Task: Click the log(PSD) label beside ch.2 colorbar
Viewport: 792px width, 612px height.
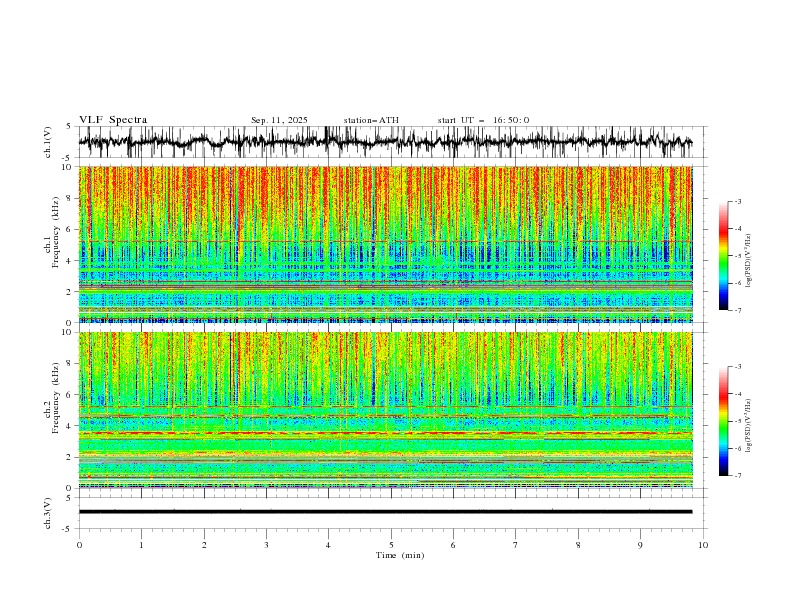Action: pos(748,426)
